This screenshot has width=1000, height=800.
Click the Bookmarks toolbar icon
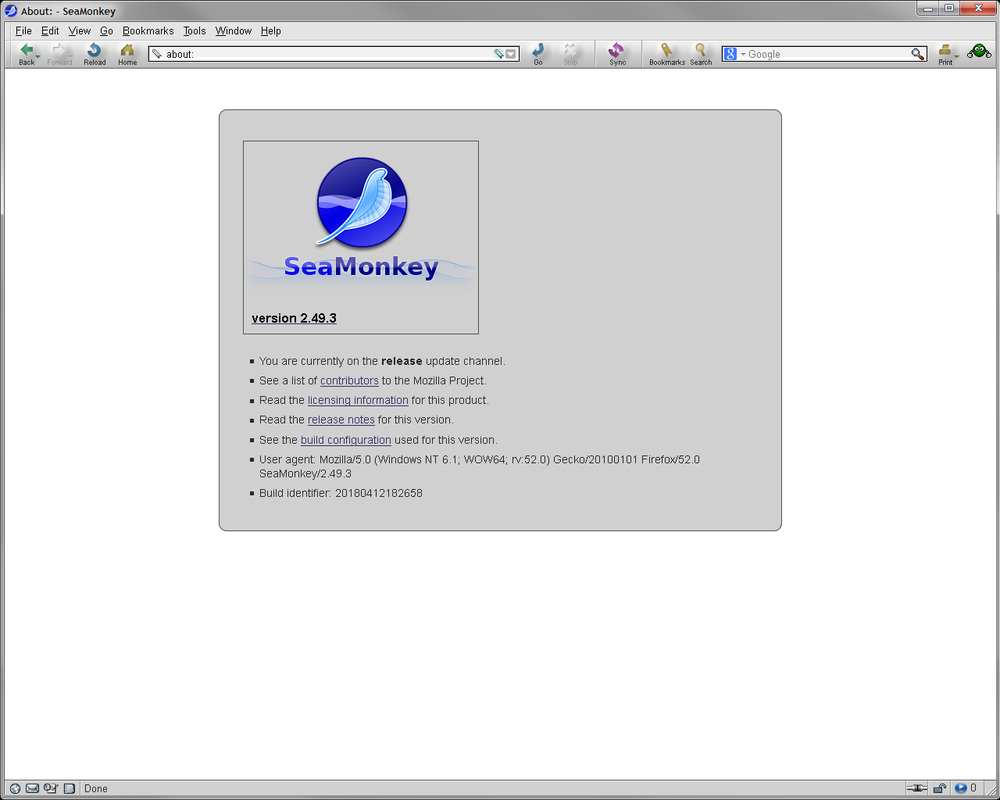coord(666,54)
